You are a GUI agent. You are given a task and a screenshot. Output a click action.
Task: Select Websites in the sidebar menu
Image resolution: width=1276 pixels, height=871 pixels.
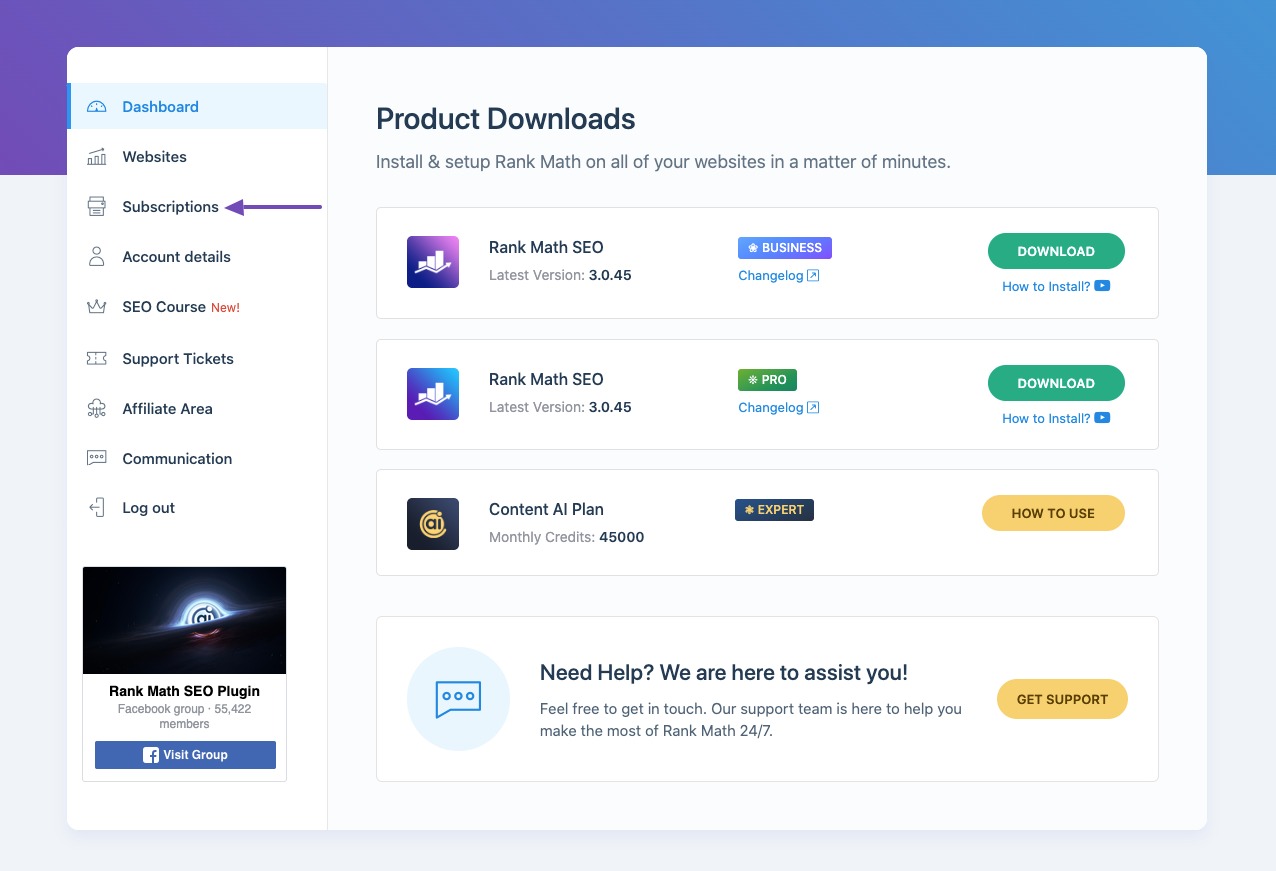154,156
